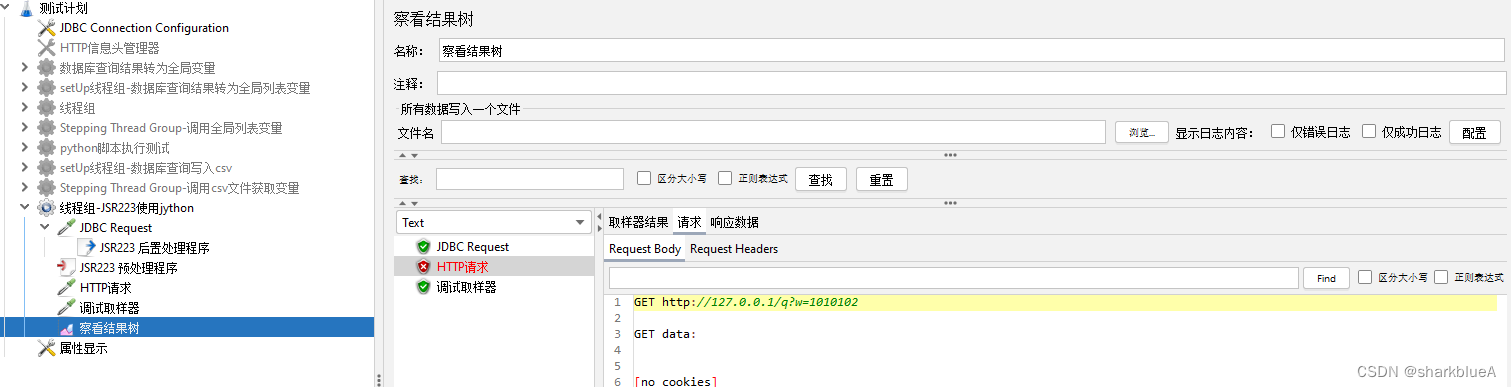The height and width of the screenshot is (387, 1511).
Task: Switch to the 响应数据 tab
Action: click(x=734, y=222)
